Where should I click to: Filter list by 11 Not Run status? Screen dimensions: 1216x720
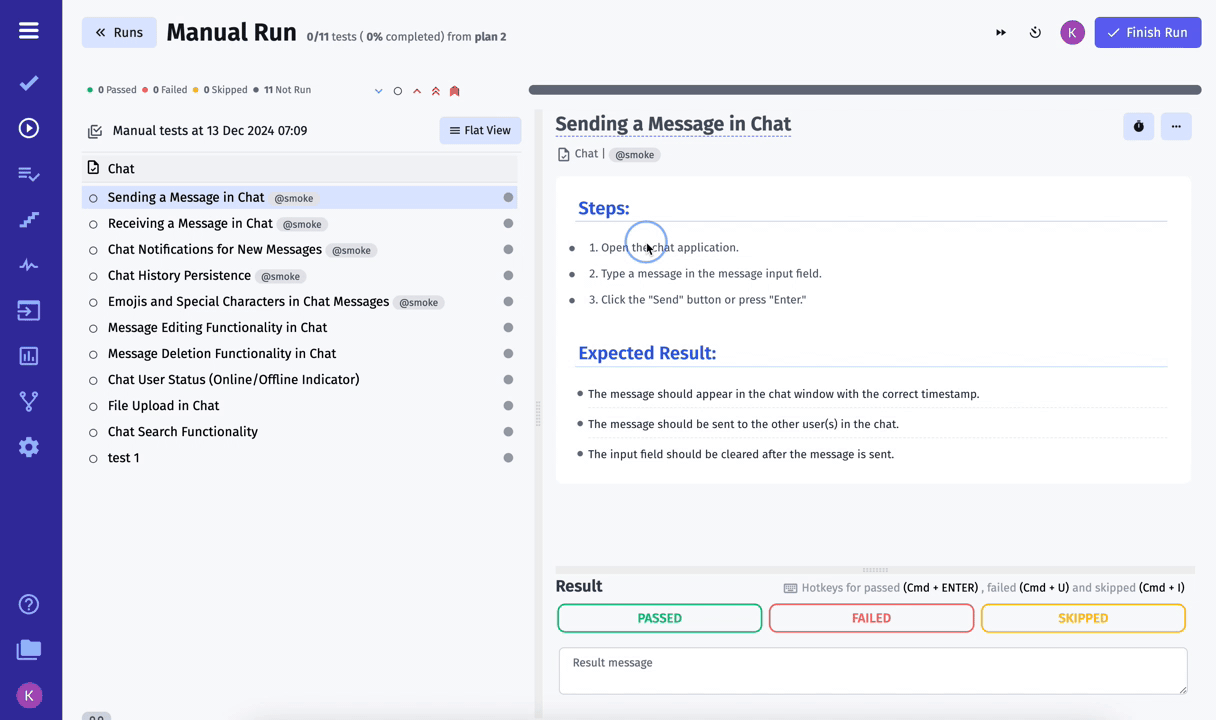coord(282,90)
